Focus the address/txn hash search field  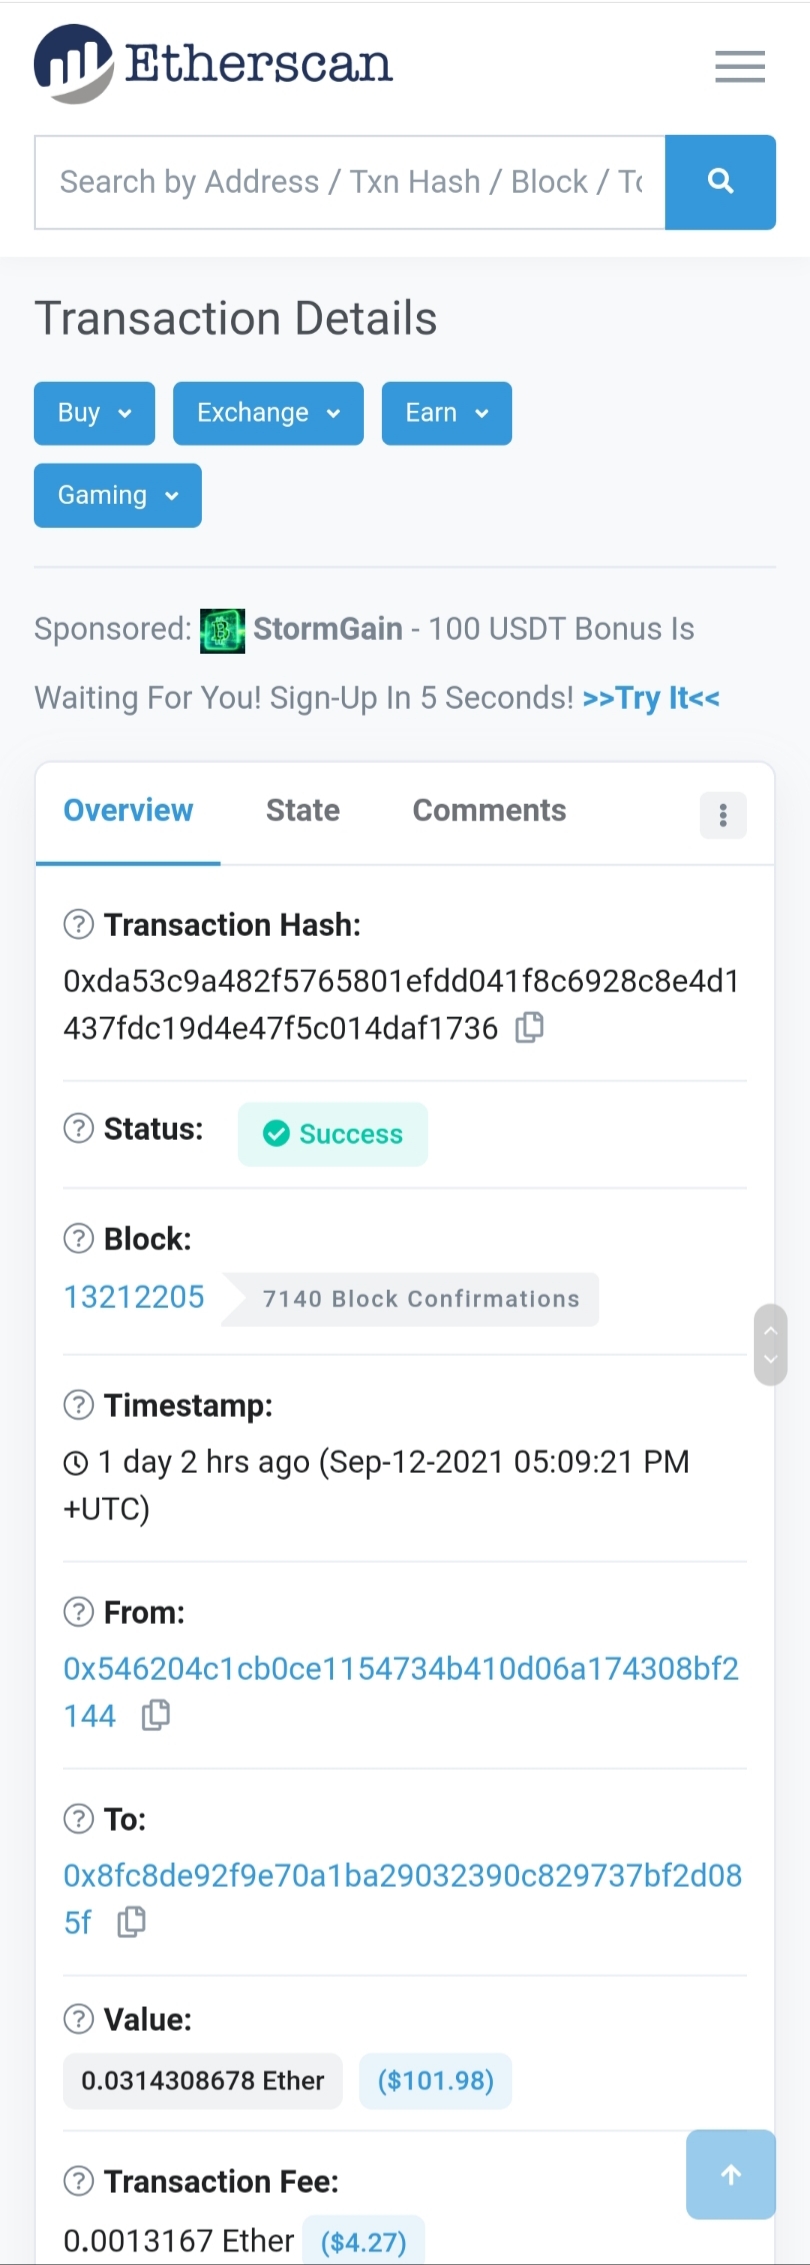pyautogui.click(x=350, y=182)
